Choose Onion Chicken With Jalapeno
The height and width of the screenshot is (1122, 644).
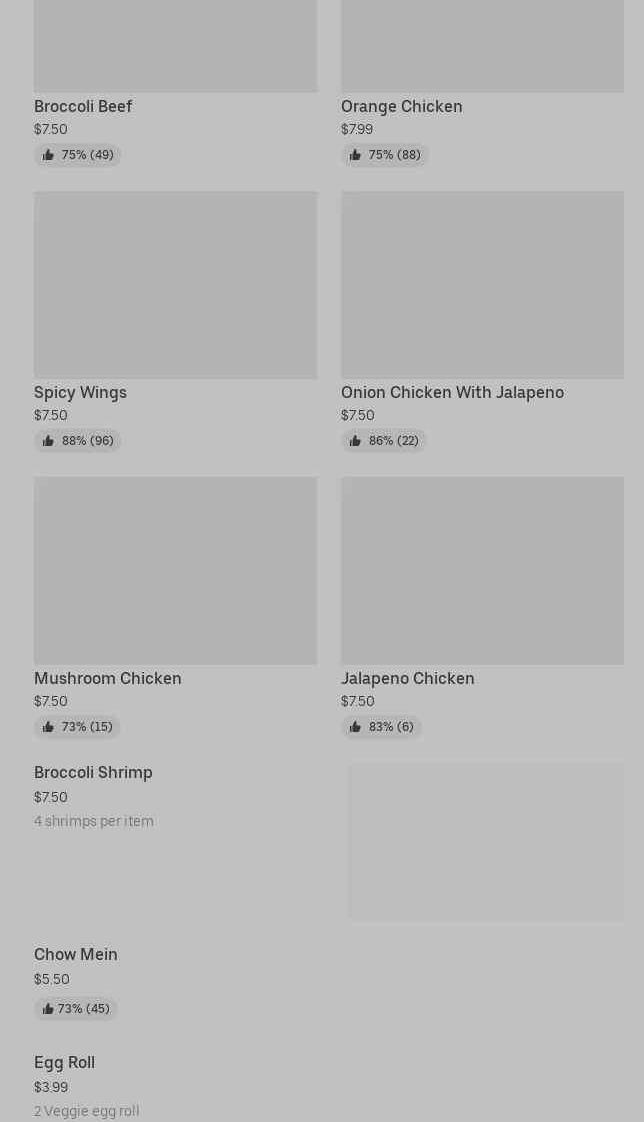[x=452, y=393]
